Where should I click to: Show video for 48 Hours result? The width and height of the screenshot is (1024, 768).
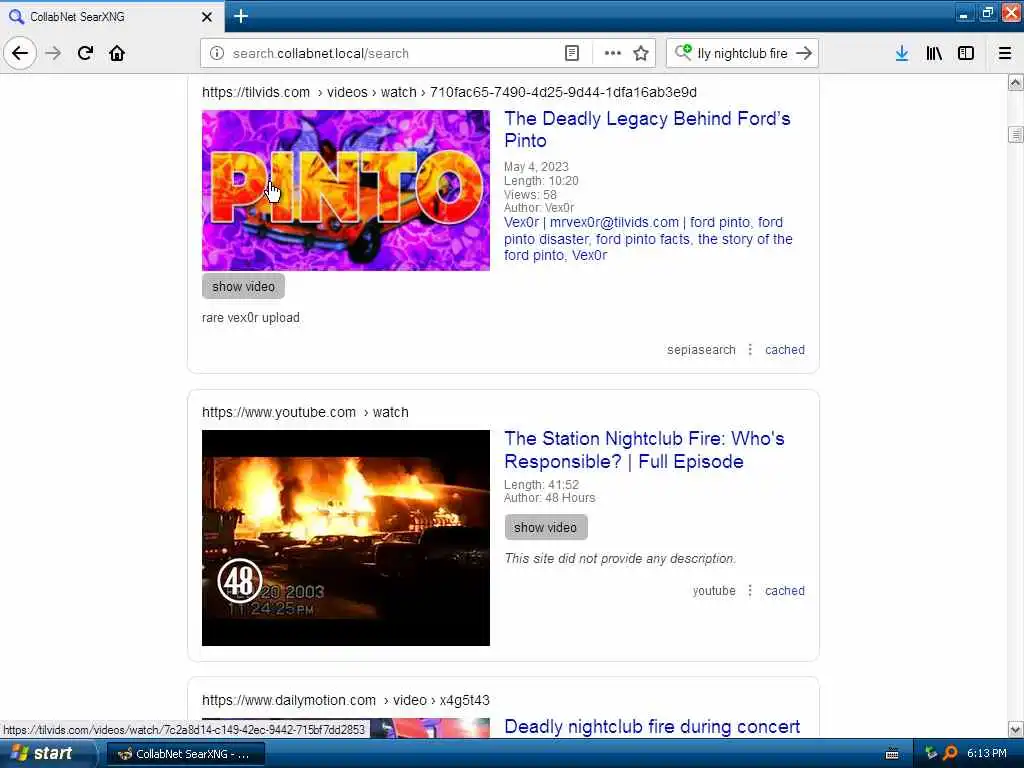pos(545,527)
